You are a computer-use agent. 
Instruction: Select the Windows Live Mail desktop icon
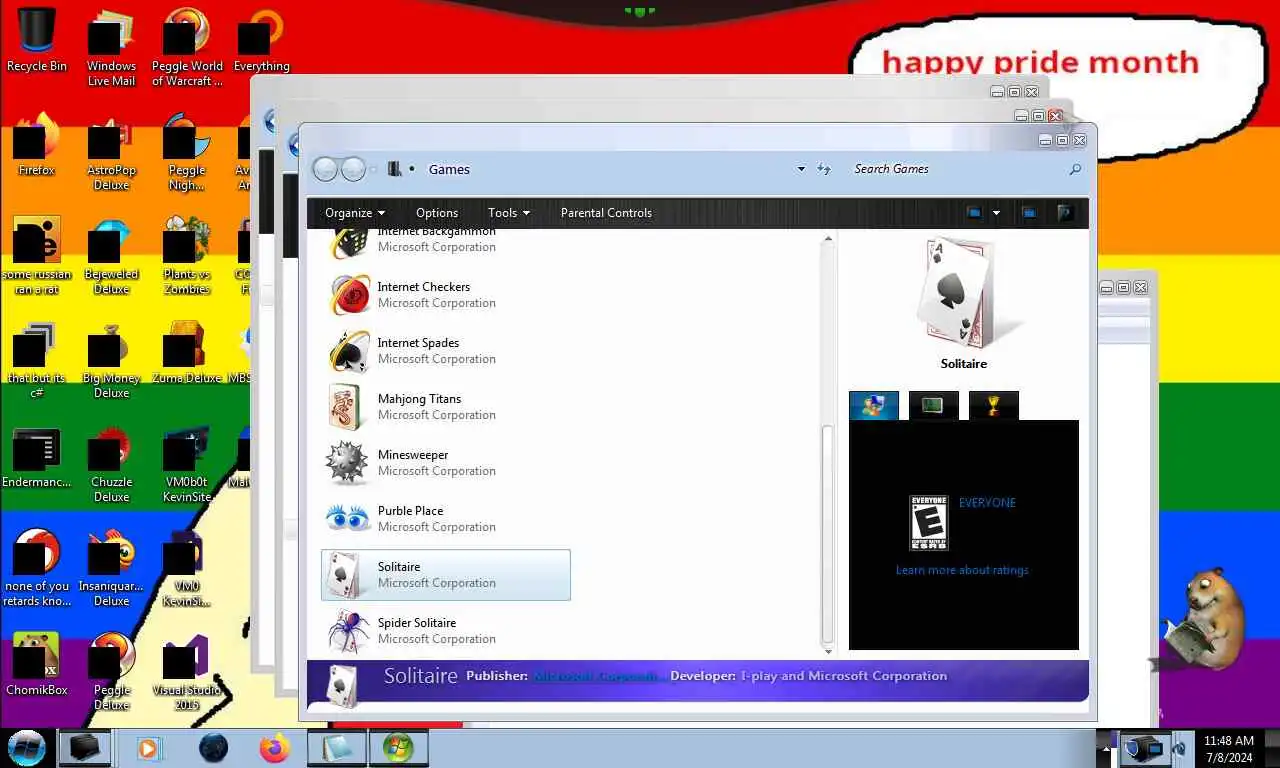[111, 48]
